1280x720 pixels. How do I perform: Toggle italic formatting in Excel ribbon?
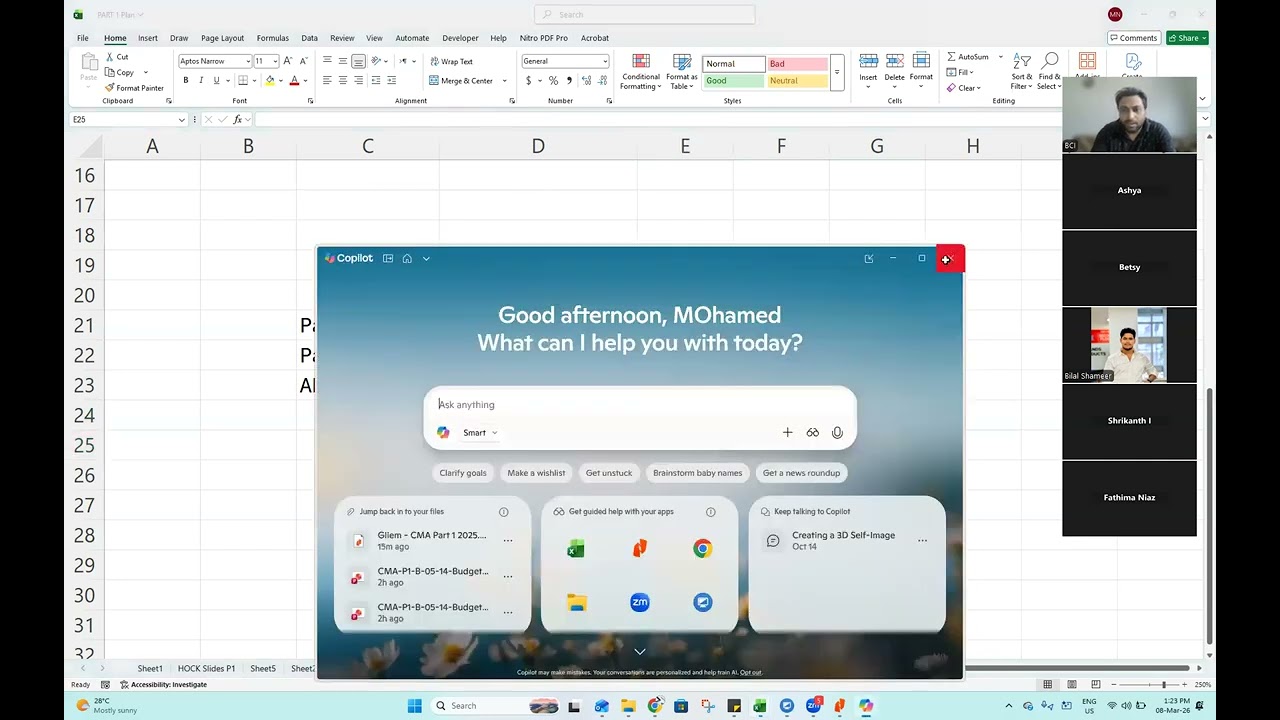pyautogui.click(x=201, y=80)
